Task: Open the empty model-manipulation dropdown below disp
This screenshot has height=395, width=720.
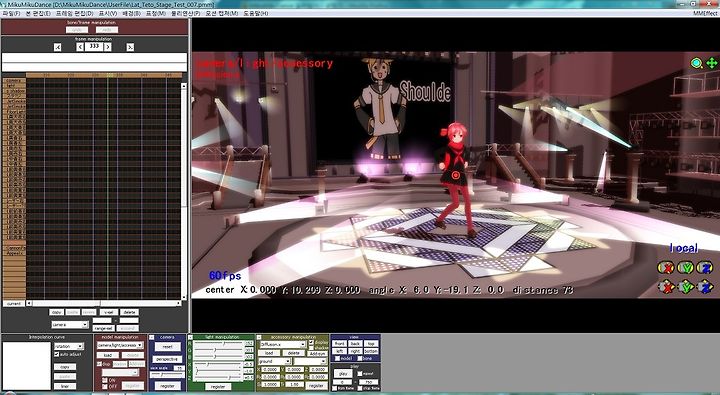Action: 120,372
